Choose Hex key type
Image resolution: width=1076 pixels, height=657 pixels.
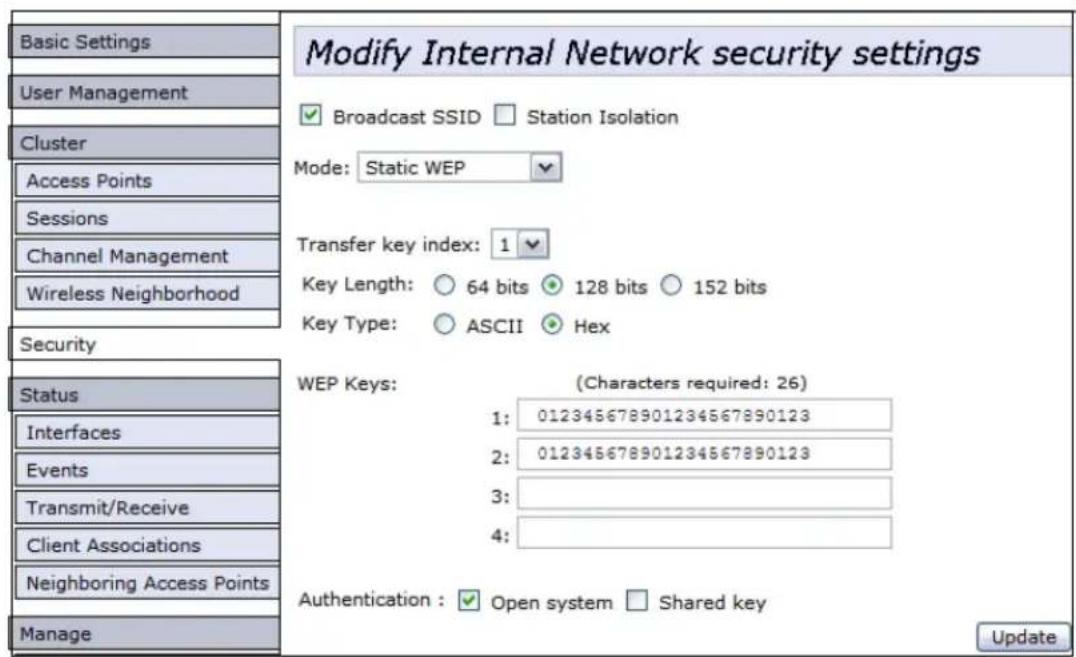point(552,324)
